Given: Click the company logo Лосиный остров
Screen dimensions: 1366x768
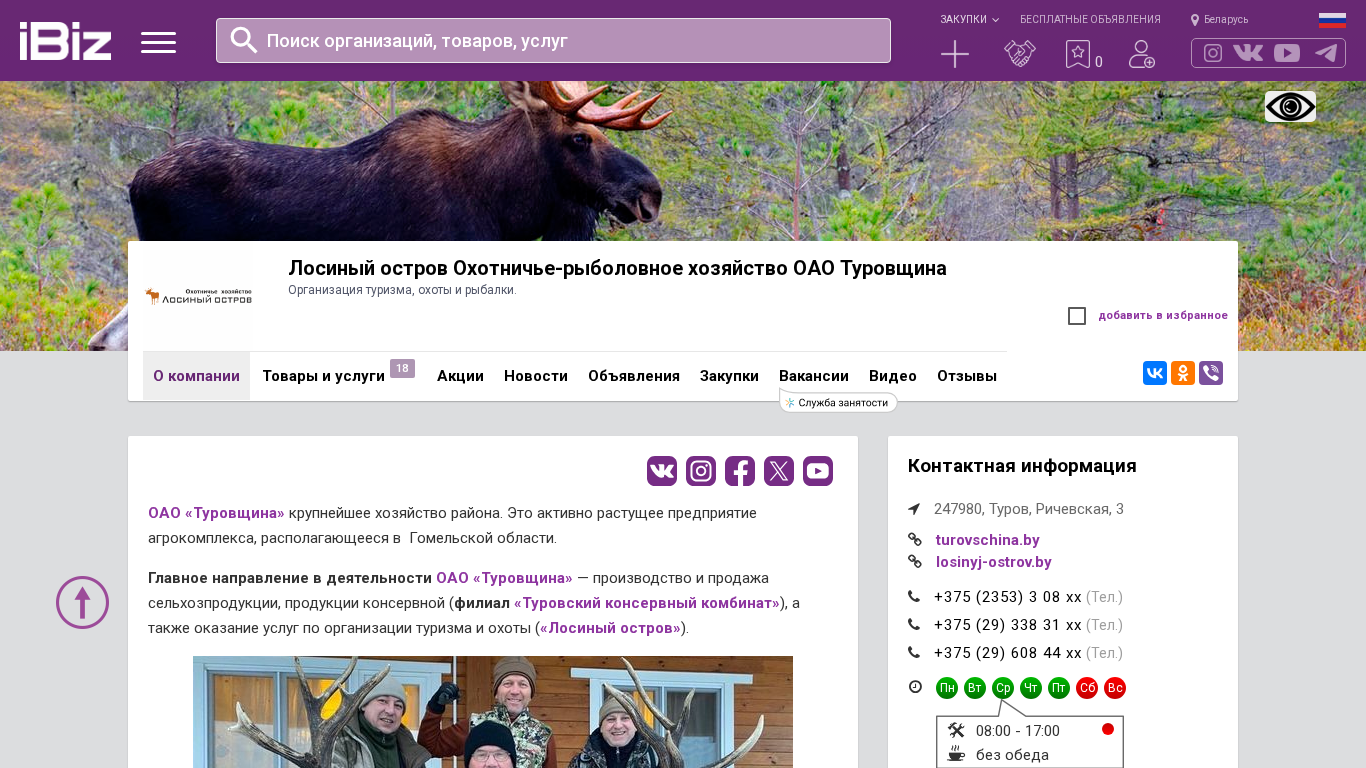Looking at the screenshot, I should click(198, 296).
